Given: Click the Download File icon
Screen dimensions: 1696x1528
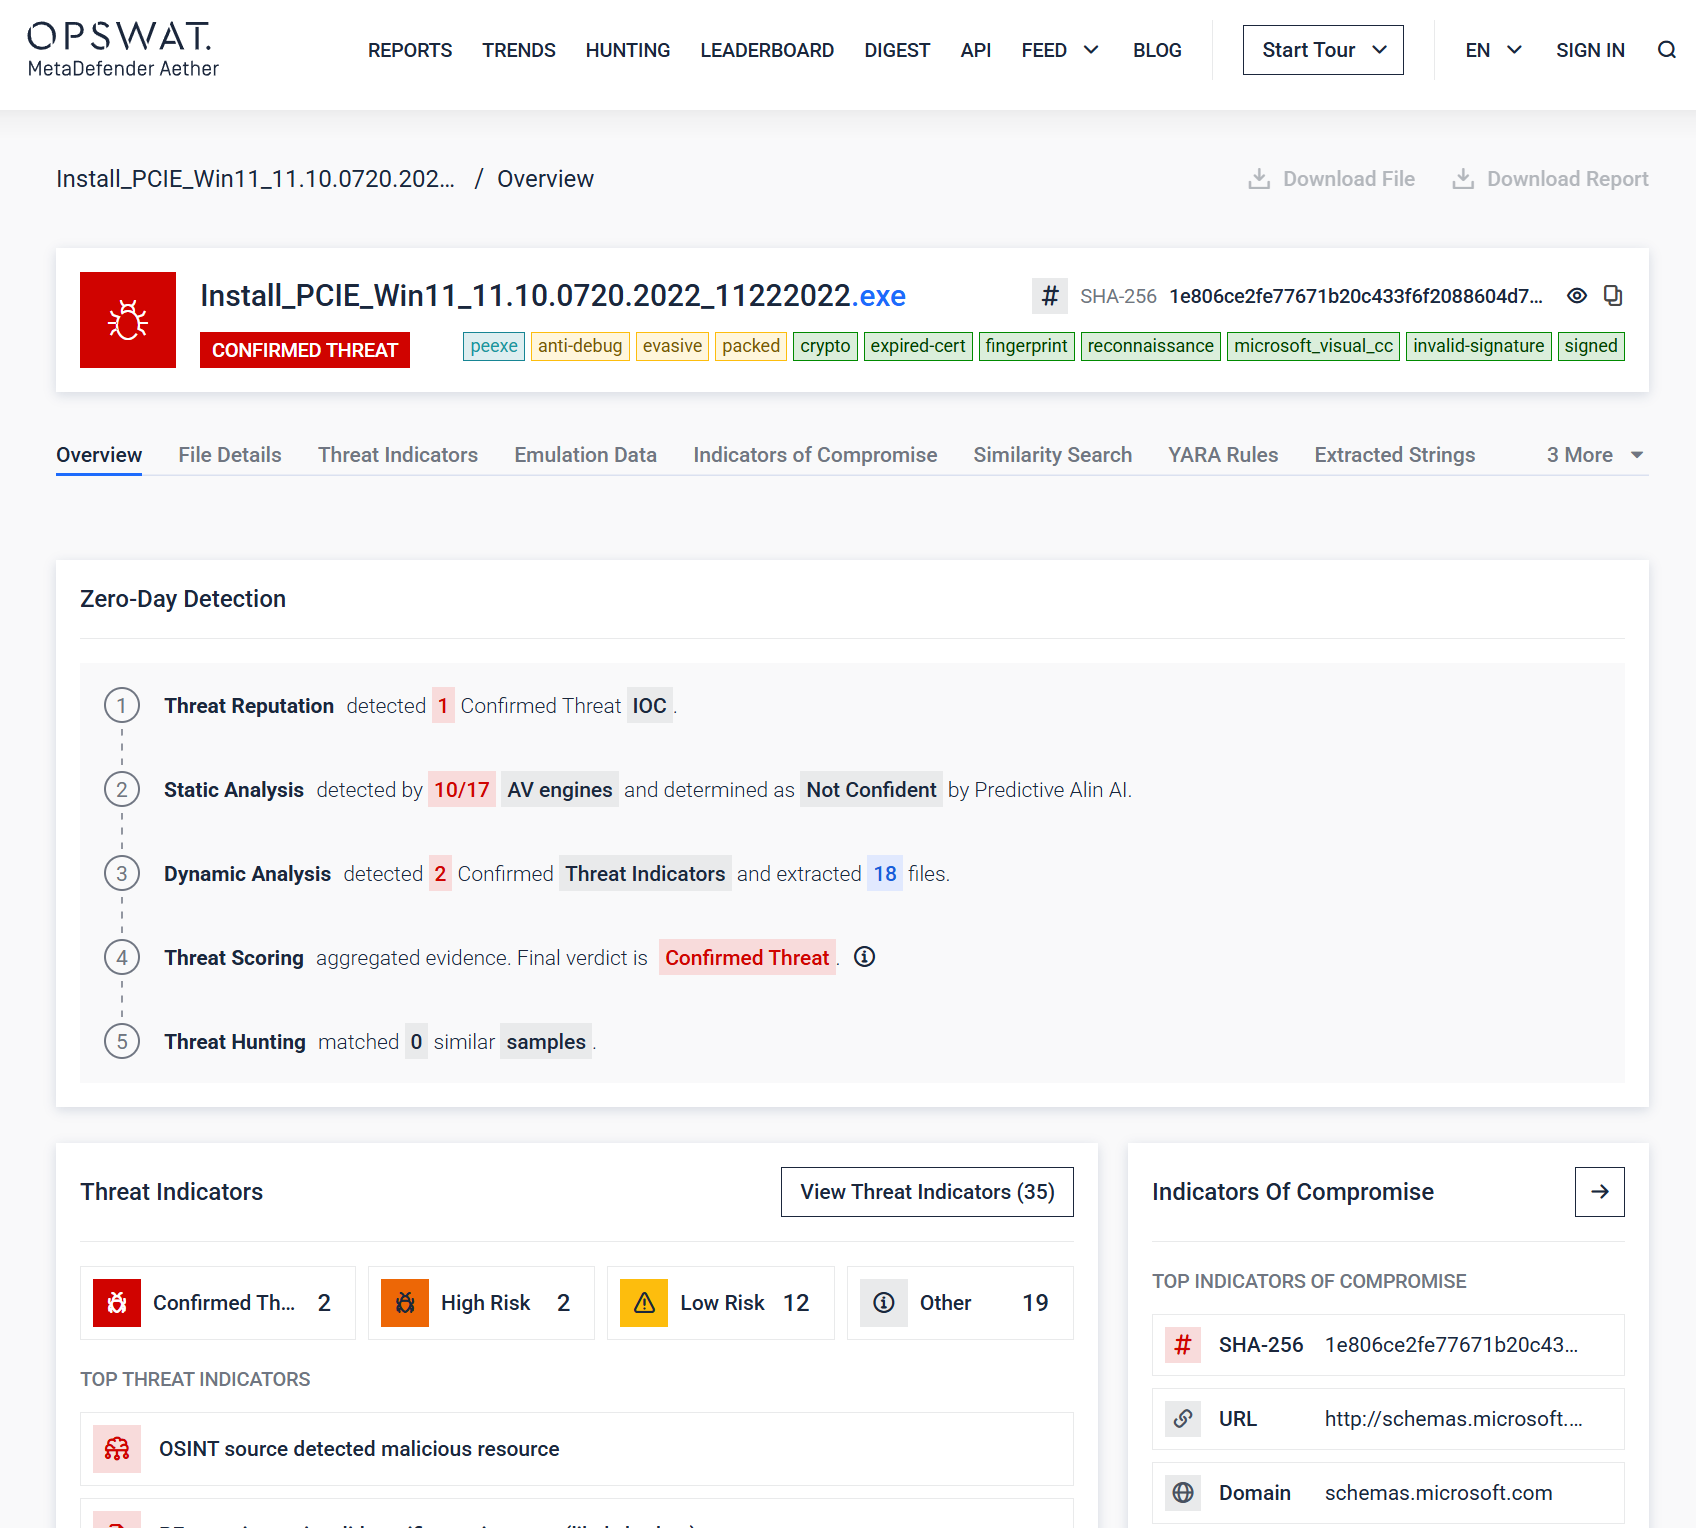Looking at the screenshot, I should coord(1259,179).
